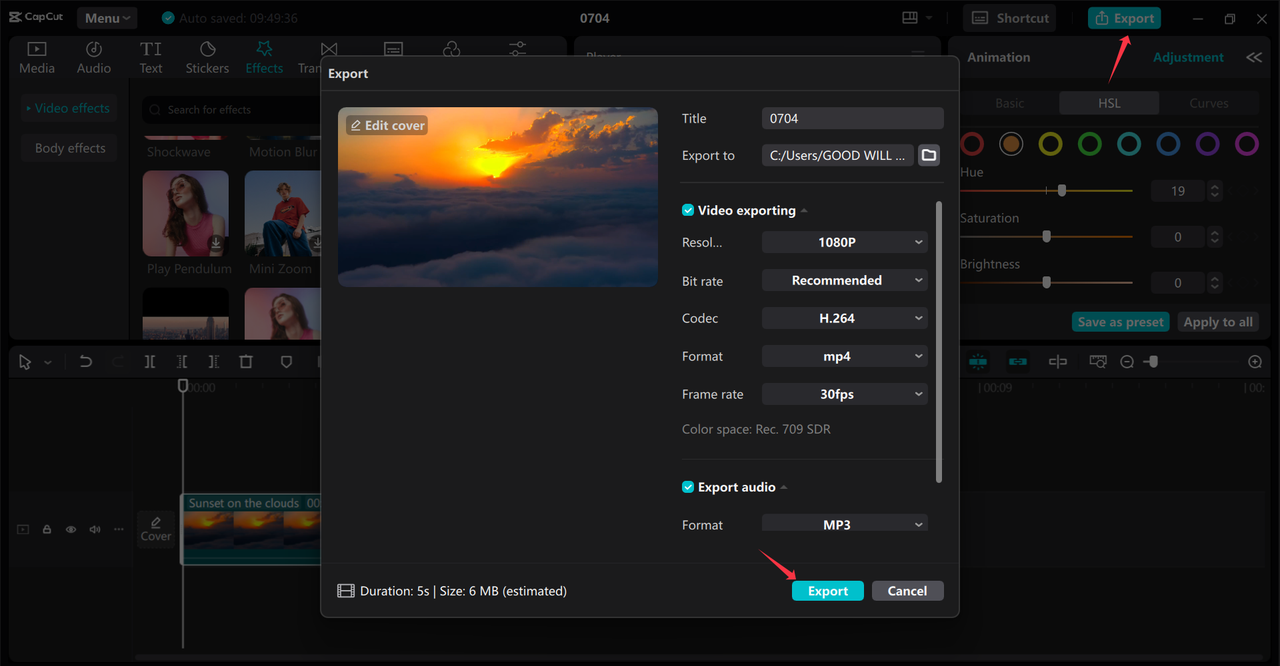Click the timeline zoom in magnifier

(1255, 362)
